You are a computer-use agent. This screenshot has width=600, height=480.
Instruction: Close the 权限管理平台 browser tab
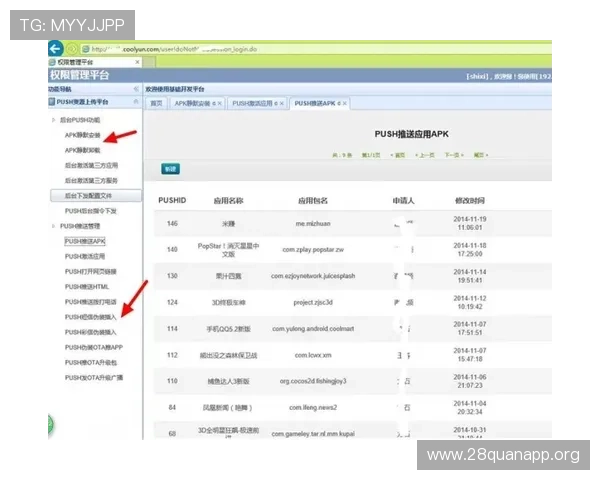point(137,62)
